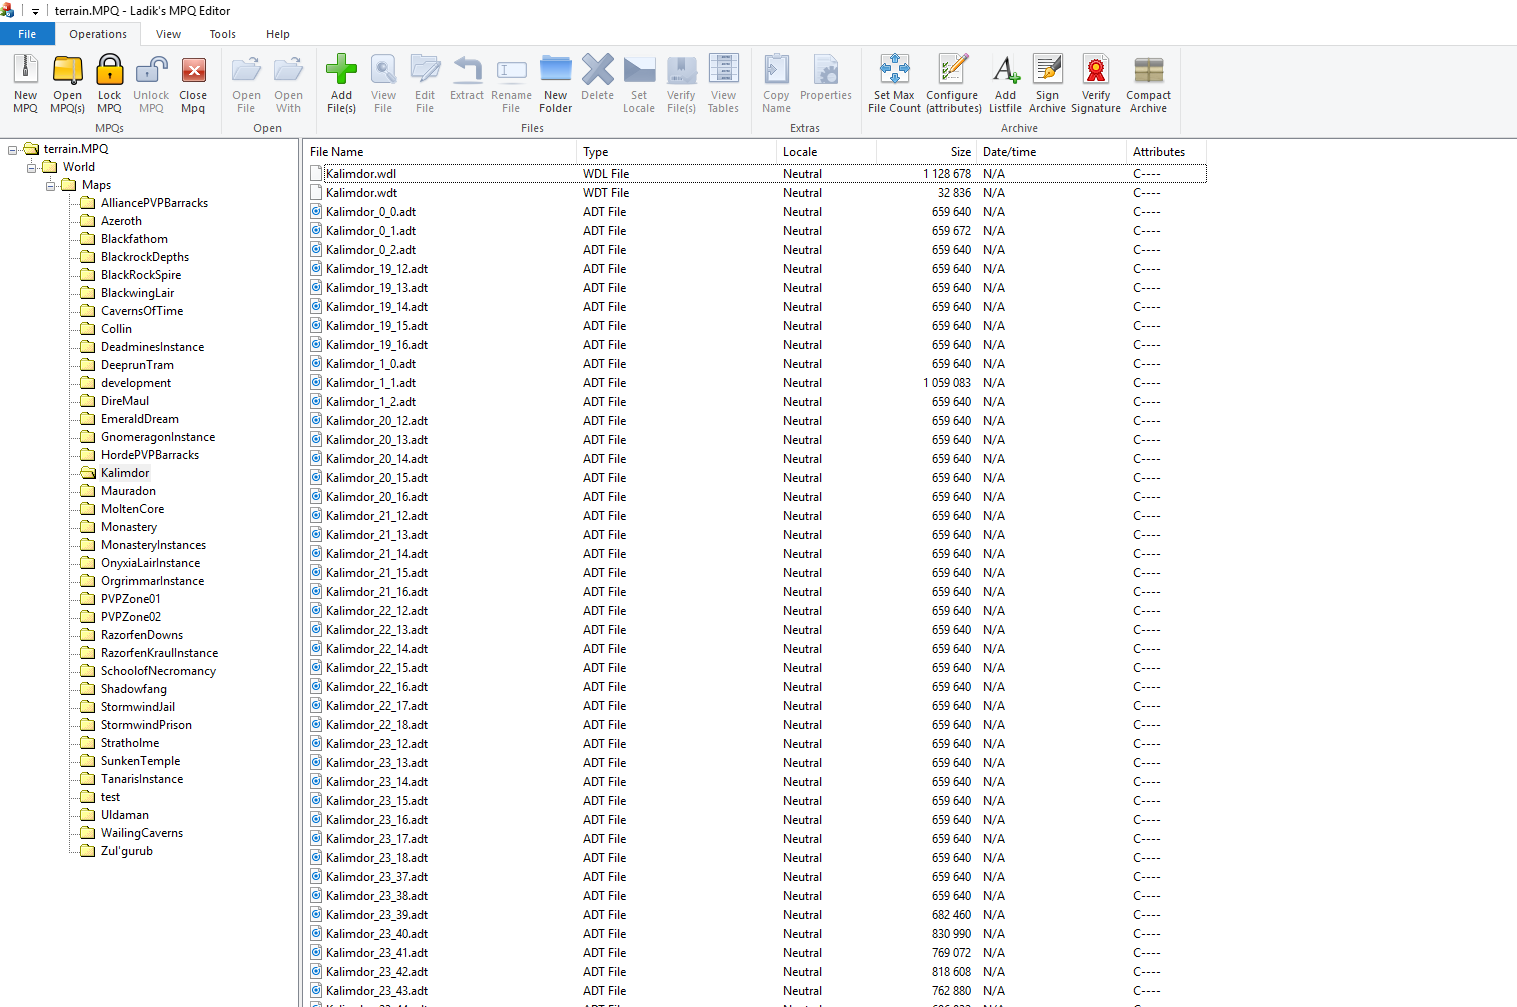Screen dimensions: 1517x1007
Task: Sort by the Attributes column header
Action: (1166, 152)
